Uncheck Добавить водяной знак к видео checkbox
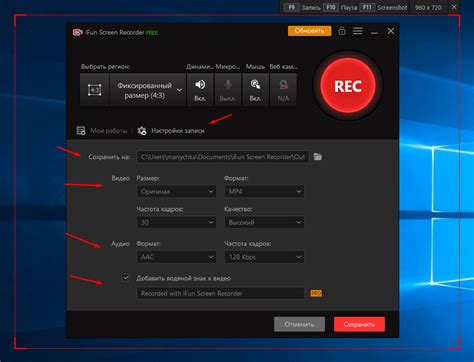This screenshot has height=362, width=474. point(125,277)
